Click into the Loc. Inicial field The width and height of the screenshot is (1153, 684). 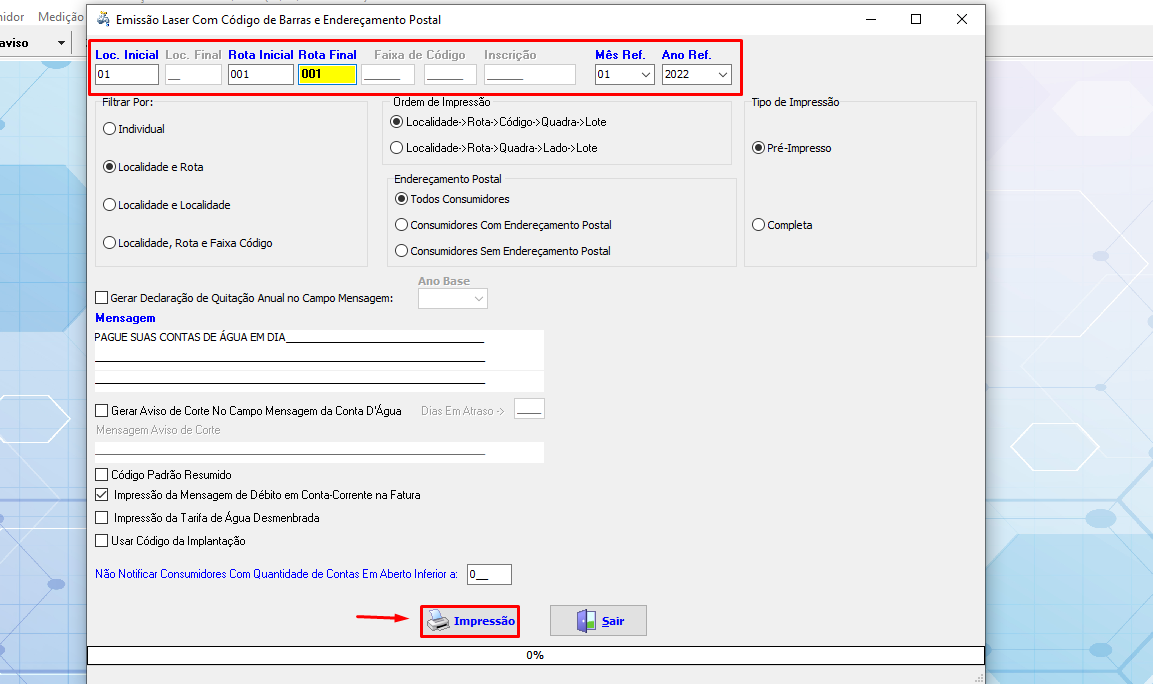coord(127,74)
